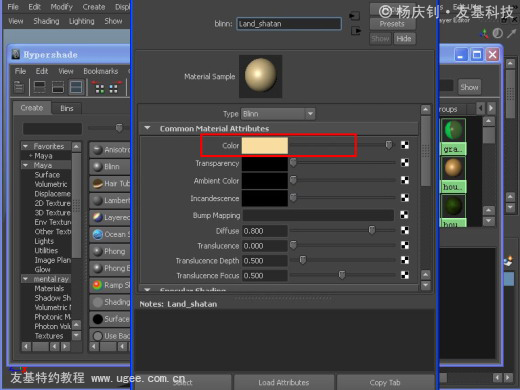Collapse Common Material Attributes section
The width and height of the screenshot is (520, 390).
147,128
